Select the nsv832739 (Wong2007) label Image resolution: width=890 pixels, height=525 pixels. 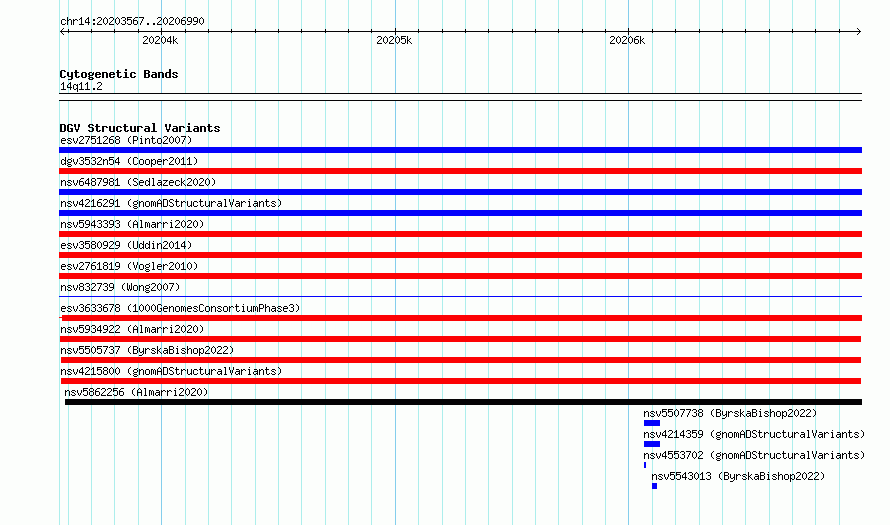click(x=120, y=287)
